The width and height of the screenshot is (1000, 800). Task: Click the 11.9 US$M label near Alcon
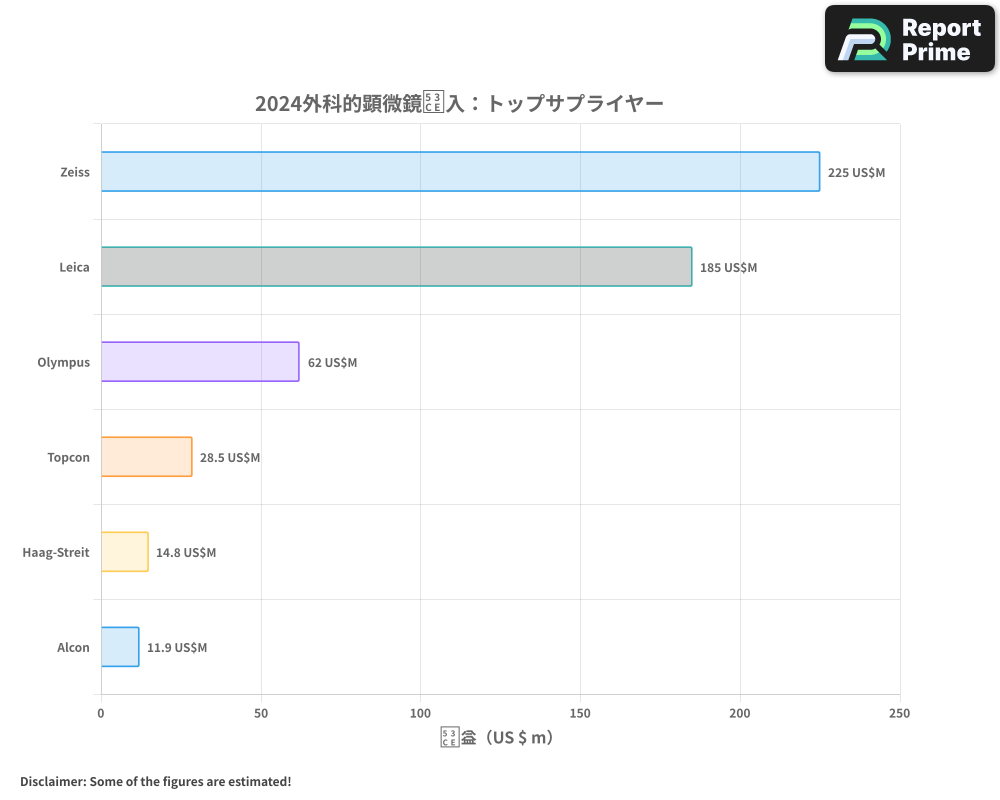click(177, 647)
